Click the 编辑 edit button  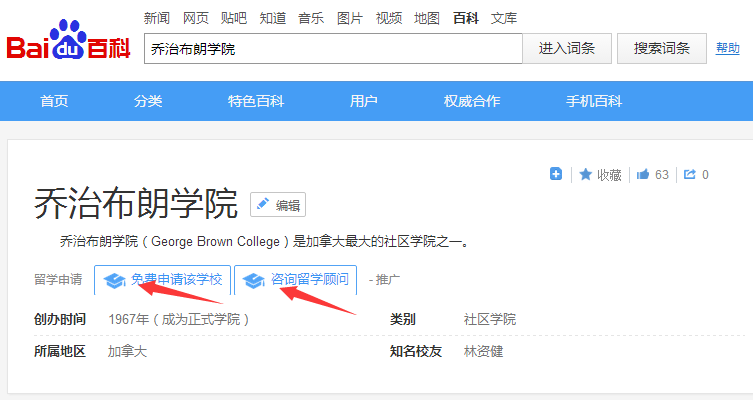[x=278, y=205]
